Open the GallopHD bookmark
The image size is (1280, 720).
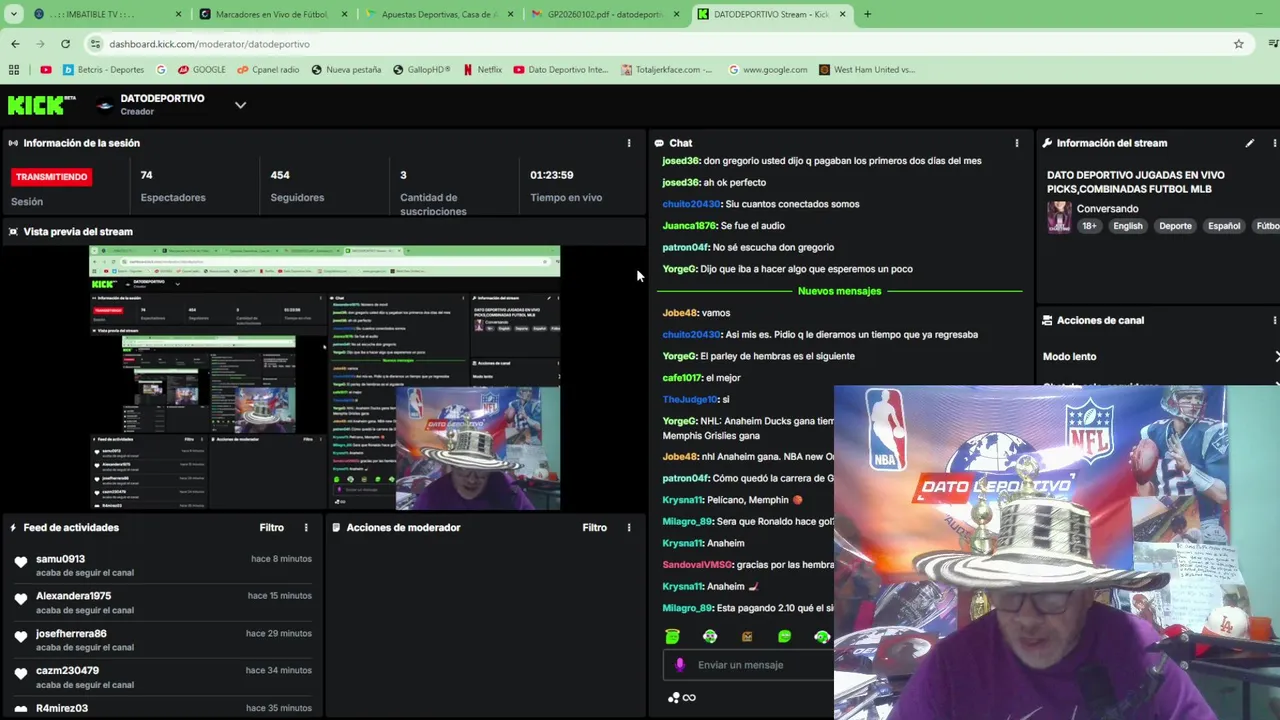(x=421, y=70)
